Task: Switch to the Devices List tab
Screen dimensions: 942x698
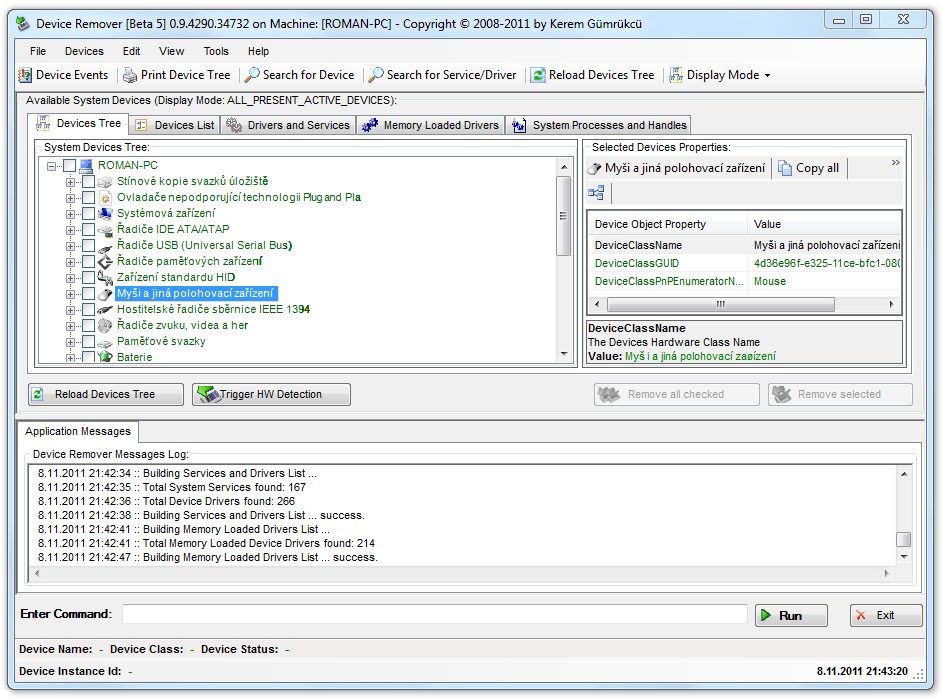Action: 175,125
